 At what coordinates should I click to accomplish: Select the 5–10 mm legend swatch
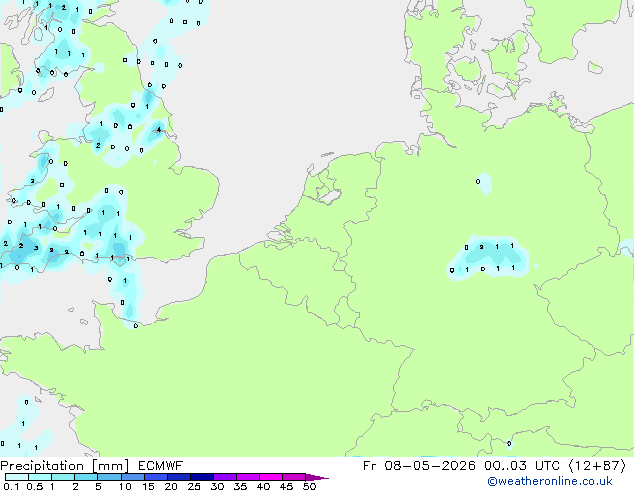click(x=109, y=477)
